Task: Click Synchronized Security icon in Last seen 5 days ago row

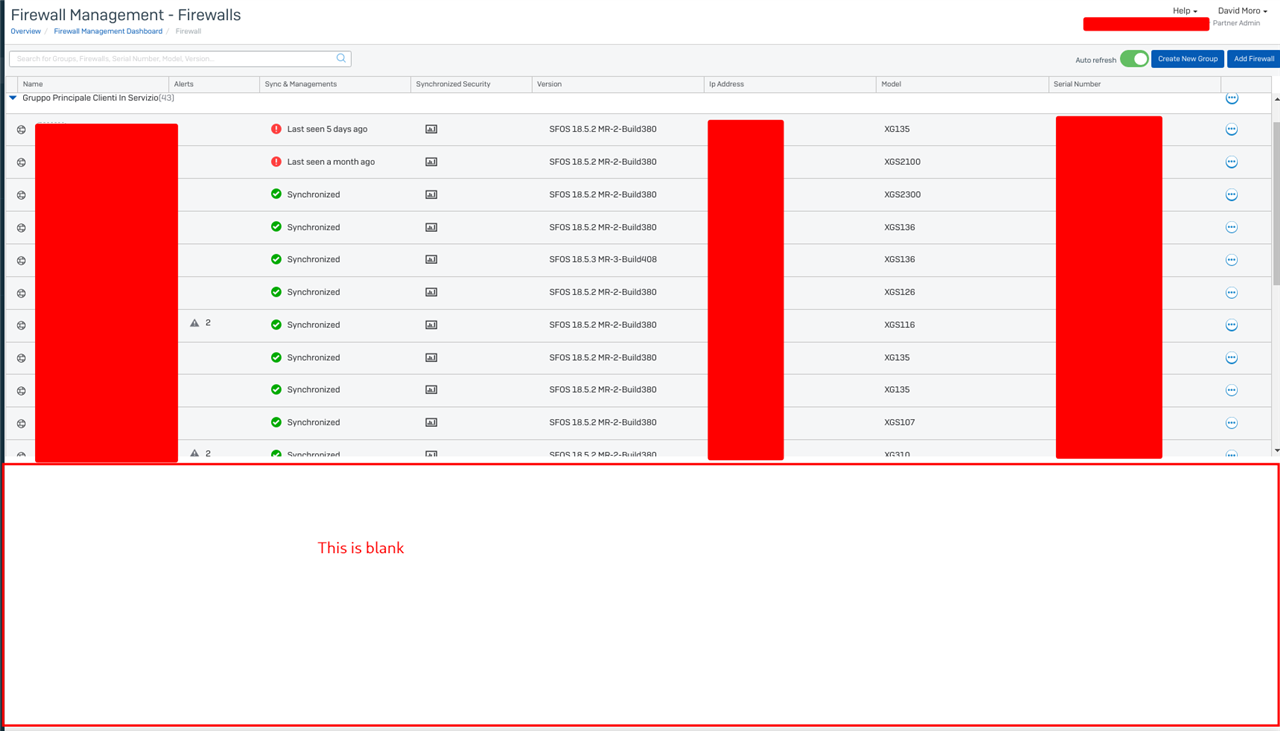Action: tap(431, 129)
